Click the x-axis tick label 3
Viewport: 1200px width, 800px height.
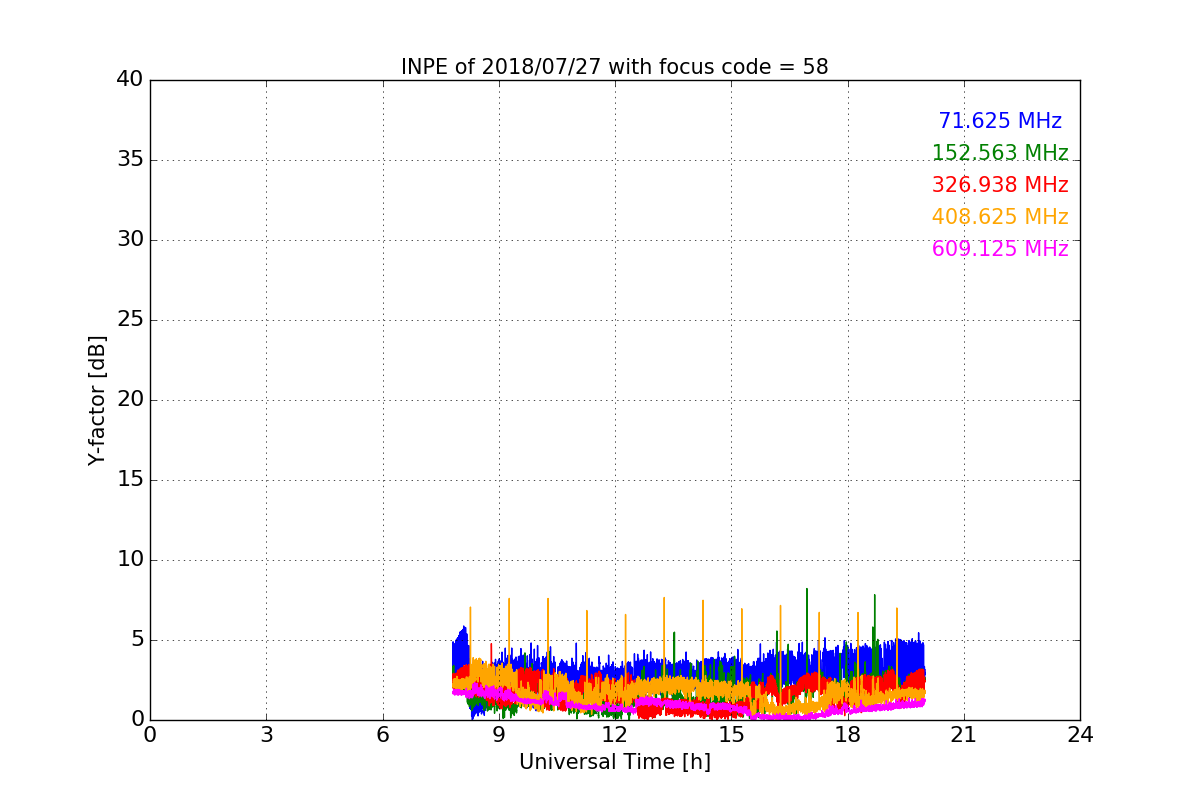tap(266, 735)
